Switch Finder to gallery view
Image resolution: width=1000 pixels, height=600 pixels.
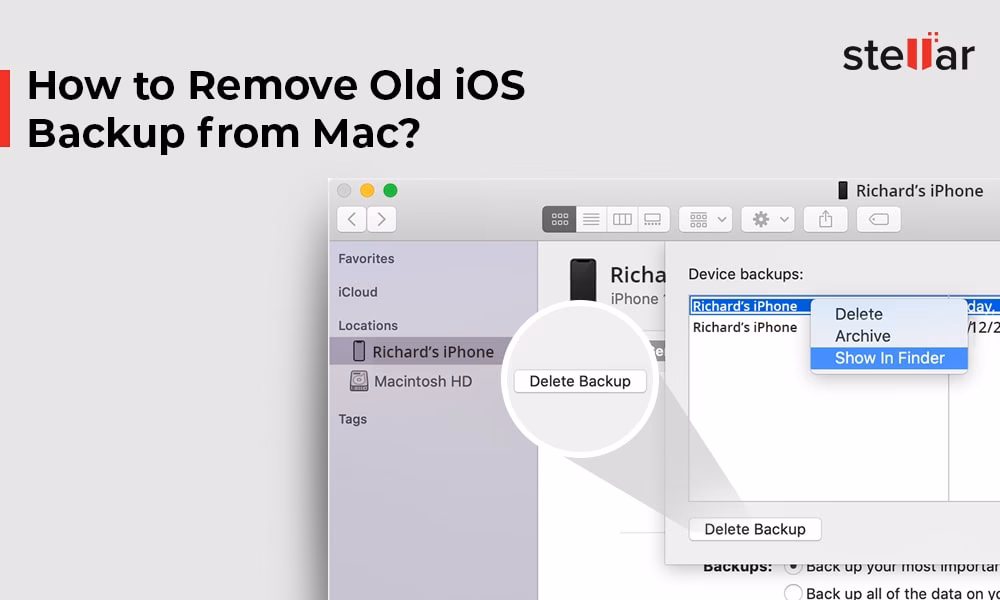652,219
